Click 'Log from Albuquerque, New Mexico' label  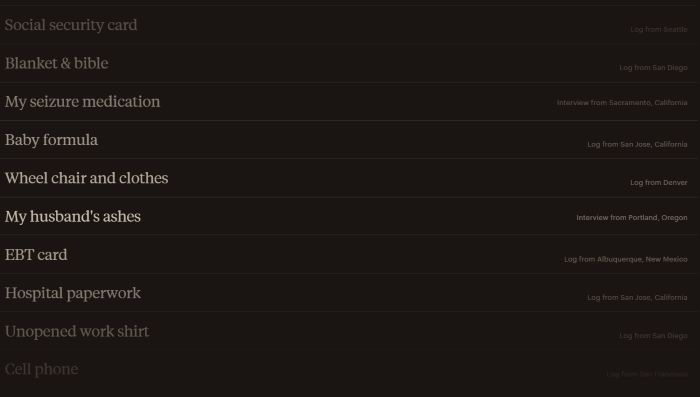point(625,259)
